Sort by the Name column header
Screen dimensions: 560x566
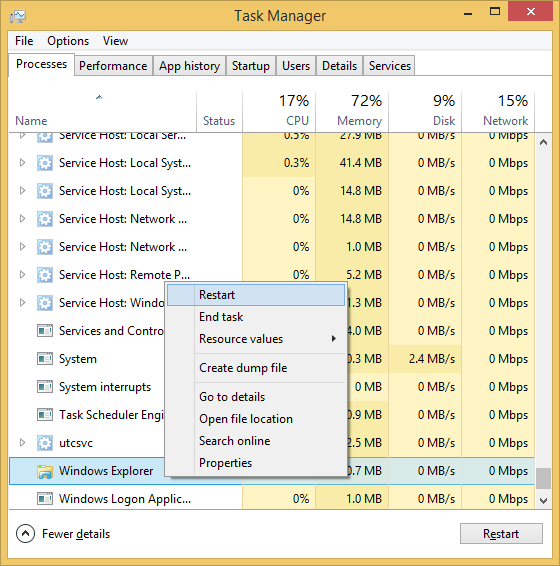103,111
